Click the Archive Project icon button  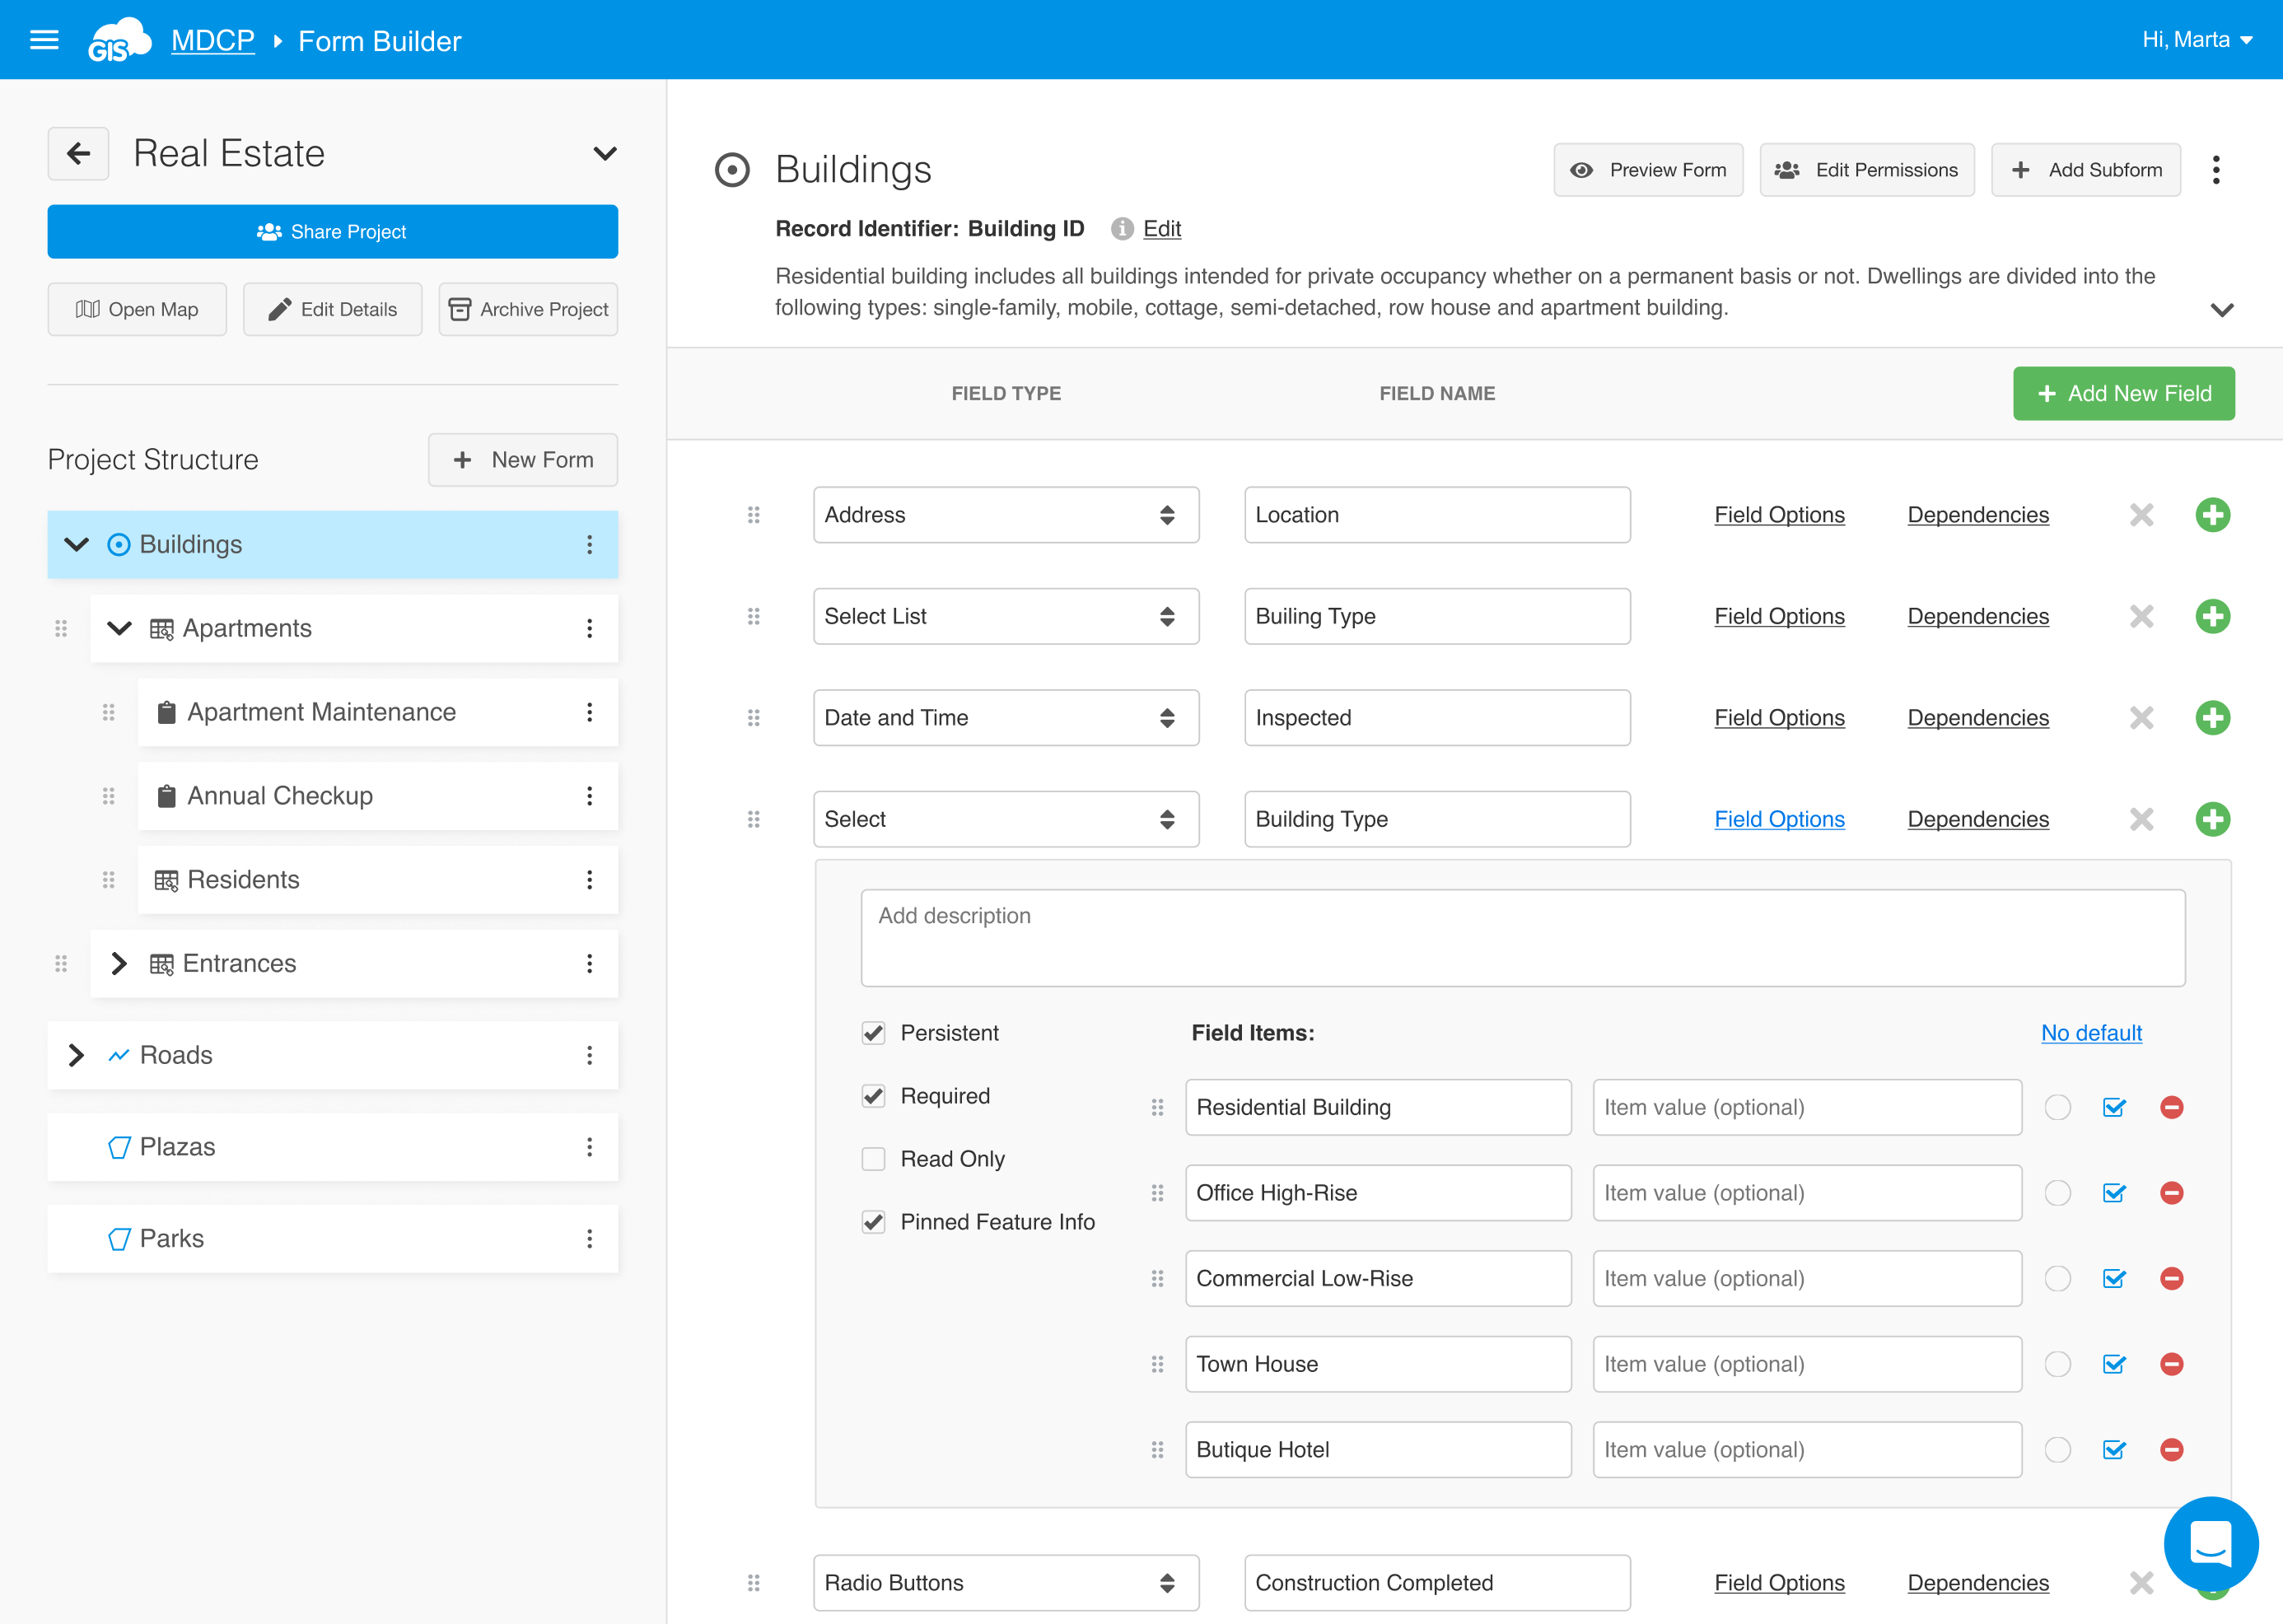461,309
